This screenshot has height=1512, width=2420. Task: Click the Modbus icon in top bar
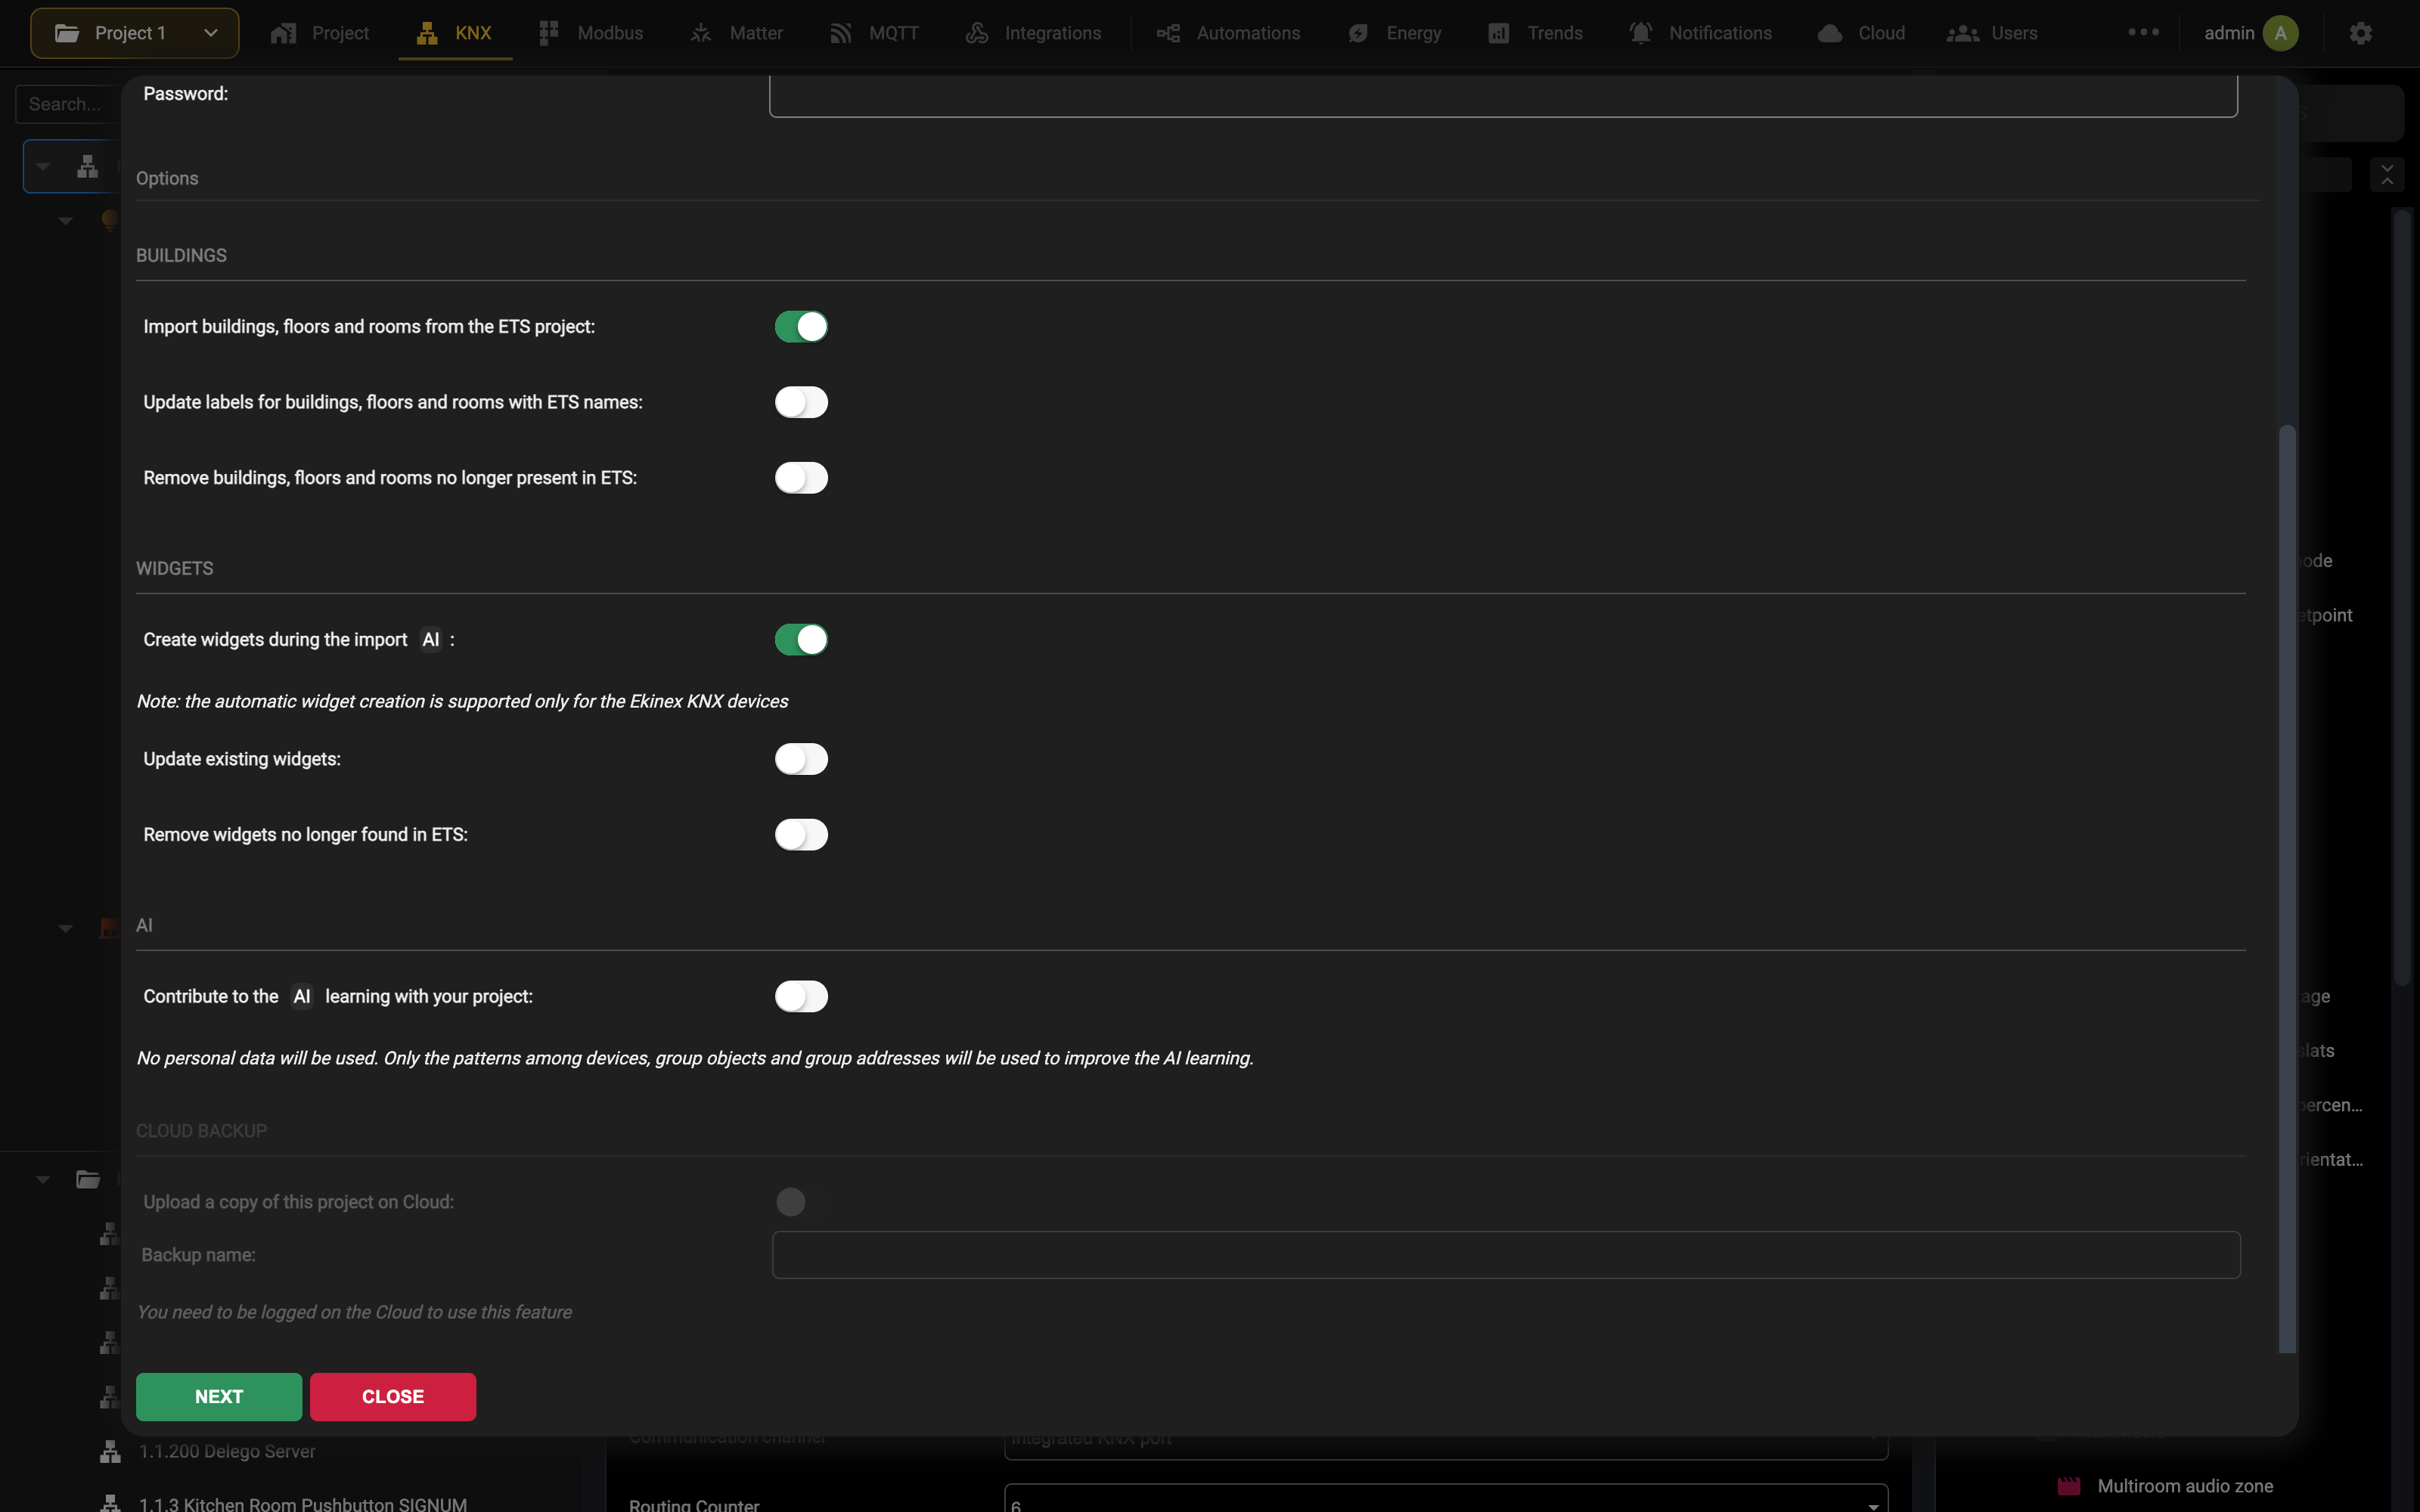point(548,33)
